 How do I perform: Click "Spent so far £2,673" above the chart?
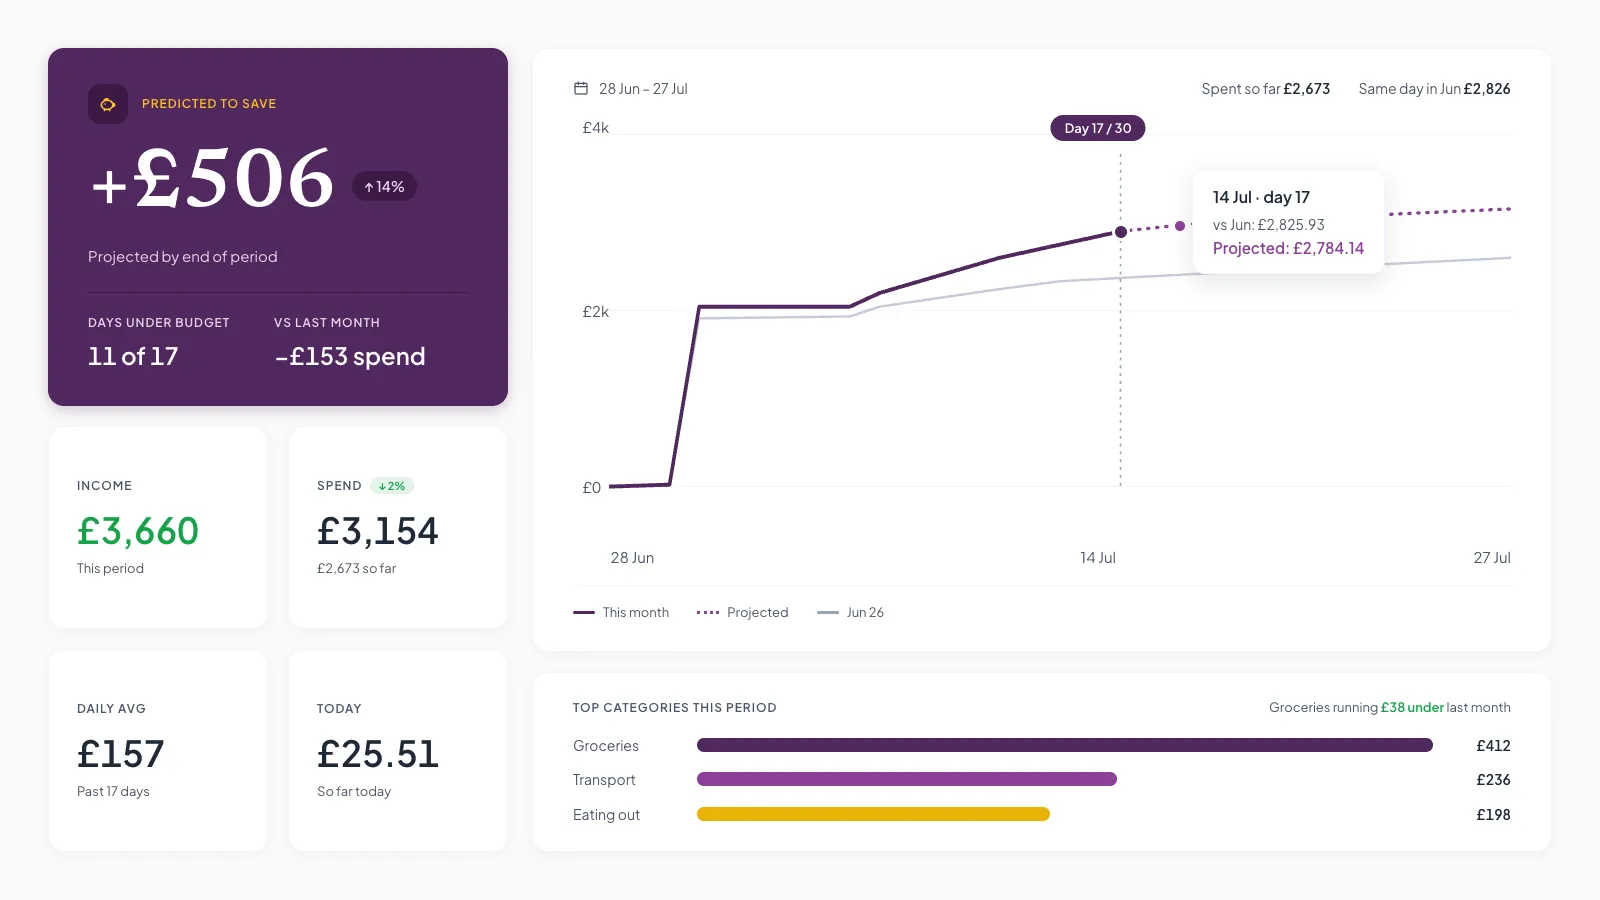pos(1266,89)
